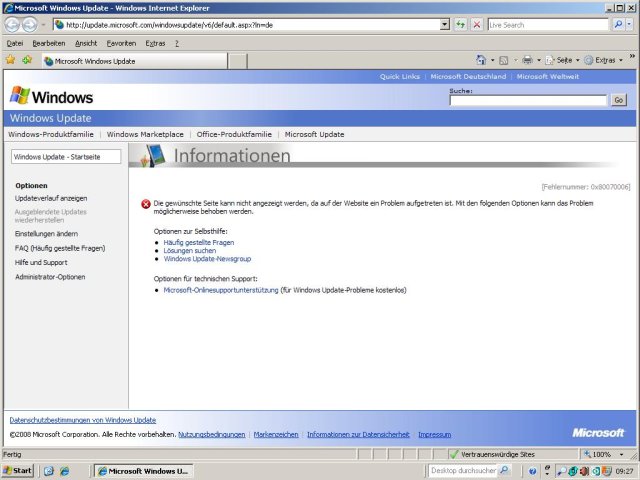640x480 pixels.
Task: Go back with the IE Back arrow
Action: pos(12,25)
